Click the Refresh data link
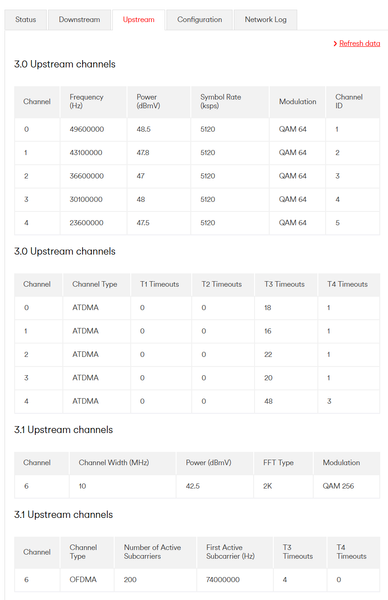388x600 pixels. click(360, 43)
